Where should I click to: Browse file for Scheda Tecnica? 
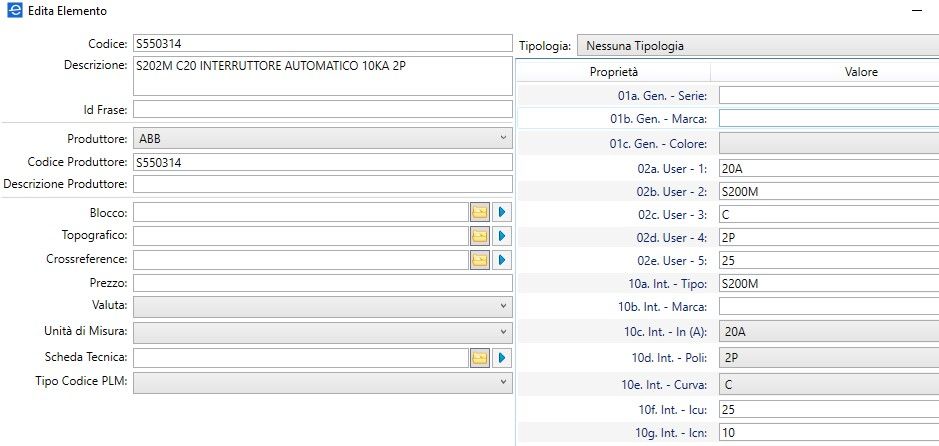480,358
